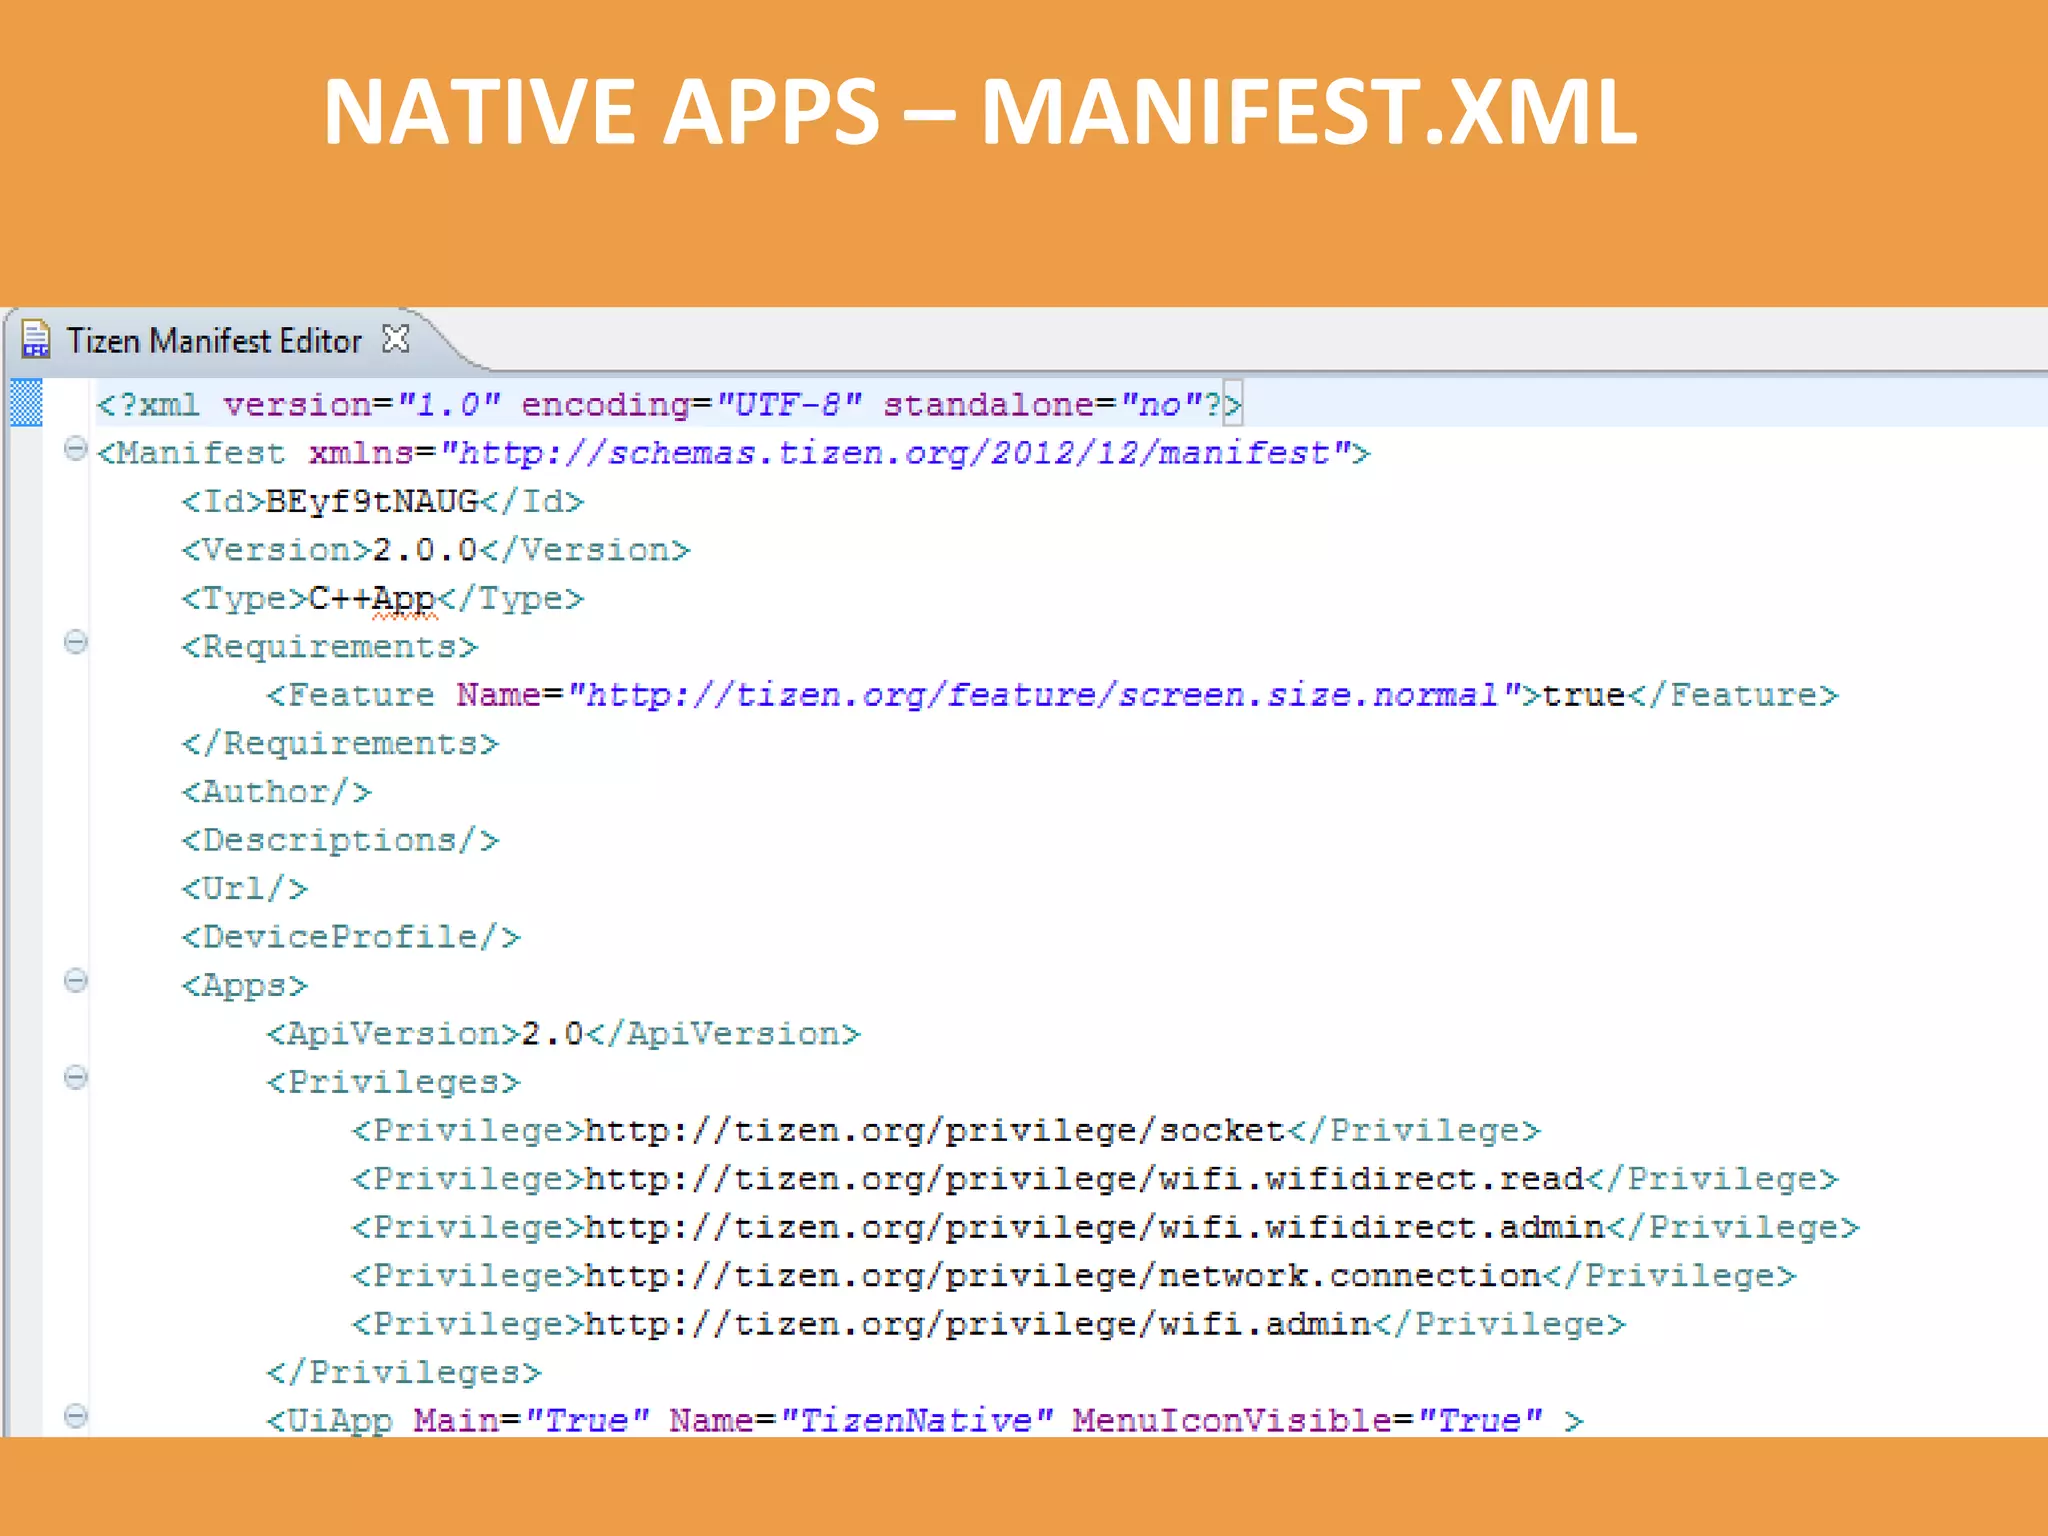Click the schemas.tizen.org manifest namespace URL

pyautogui.click(x=895, y=453)
